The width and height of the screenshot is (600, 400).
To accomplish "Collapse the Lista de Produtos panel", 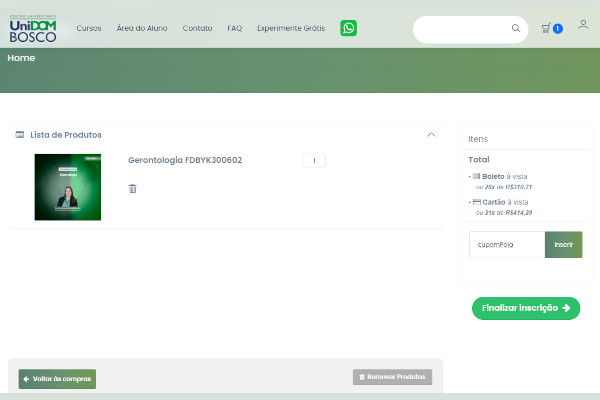I will 431,134.
